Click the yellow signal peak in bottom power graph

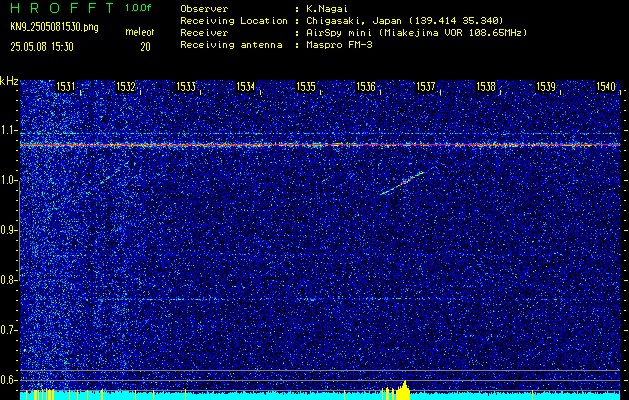click(403, 390)
